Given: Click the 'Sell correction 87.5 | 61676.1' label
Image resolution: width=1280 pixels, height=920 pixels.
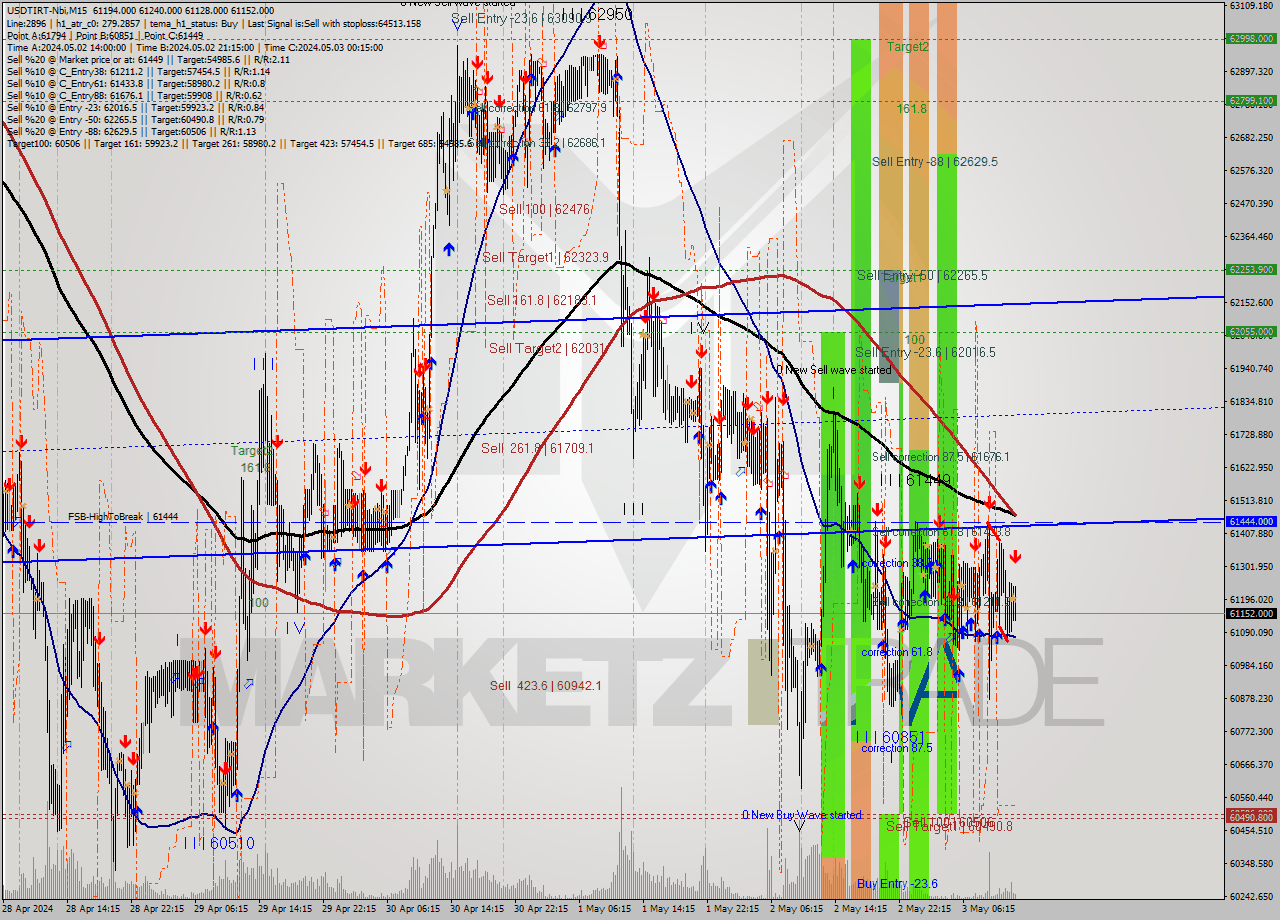Looking at the screenshot, I should point(940,457).
